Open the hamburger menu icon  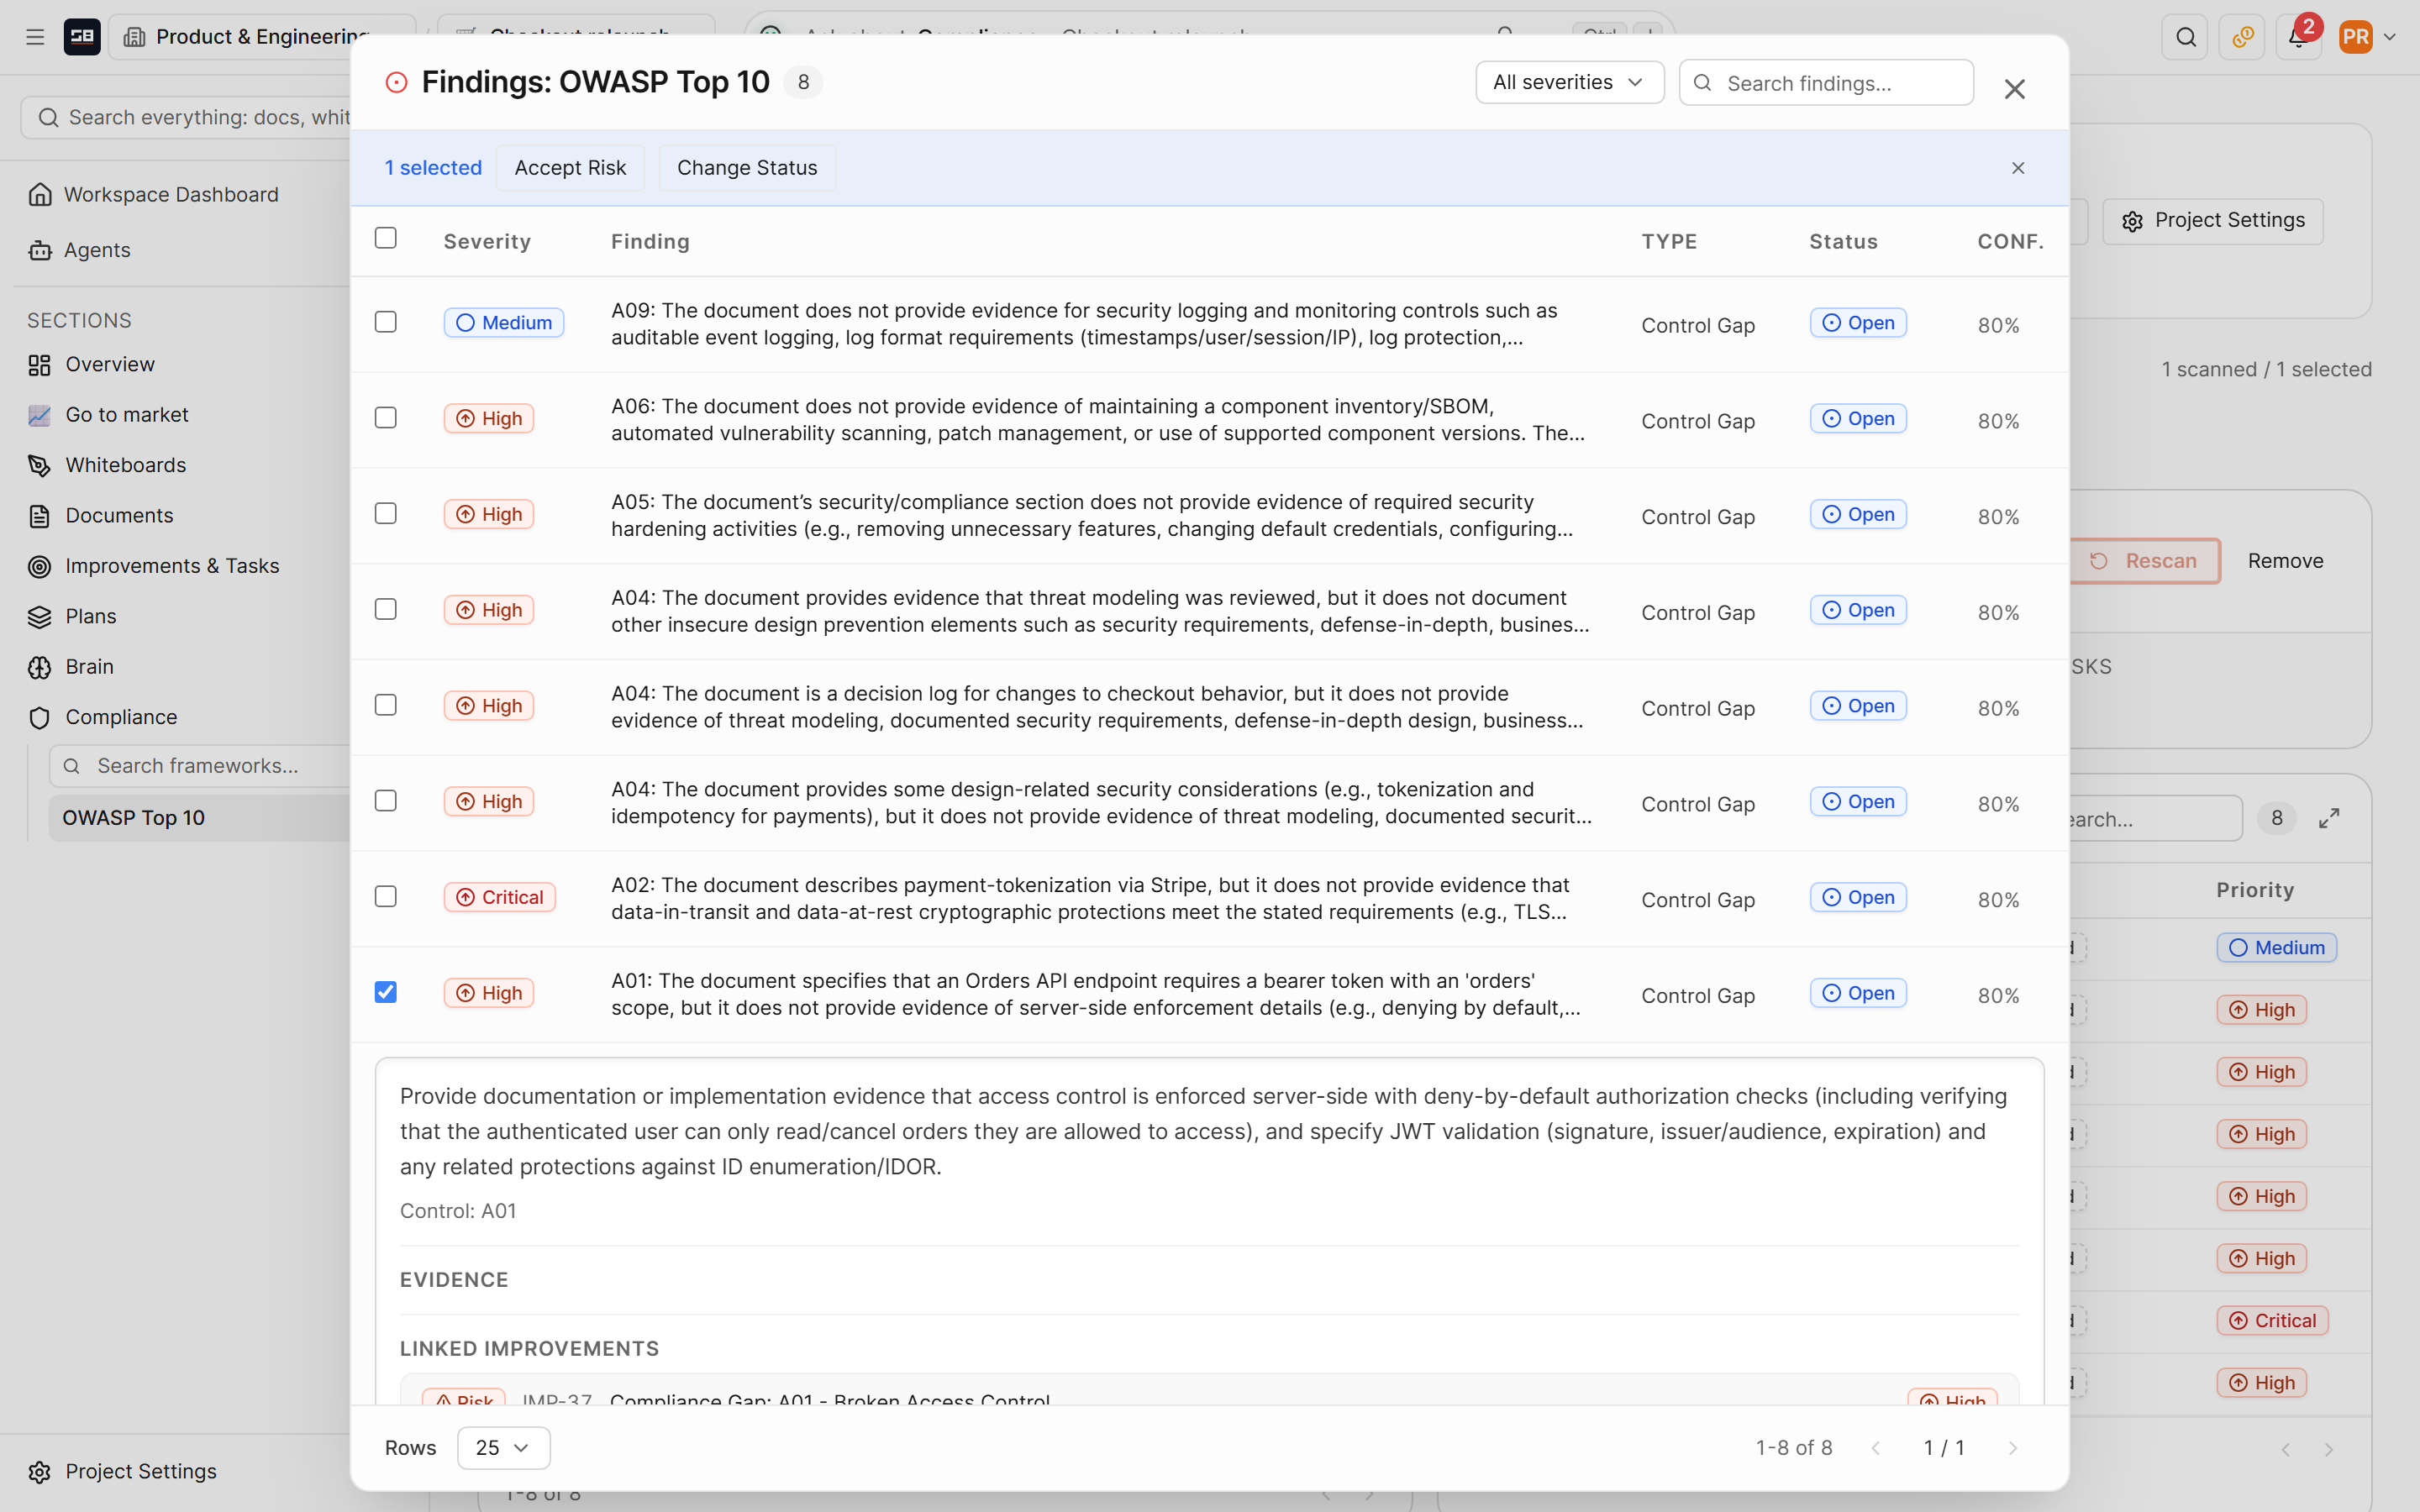35,37
